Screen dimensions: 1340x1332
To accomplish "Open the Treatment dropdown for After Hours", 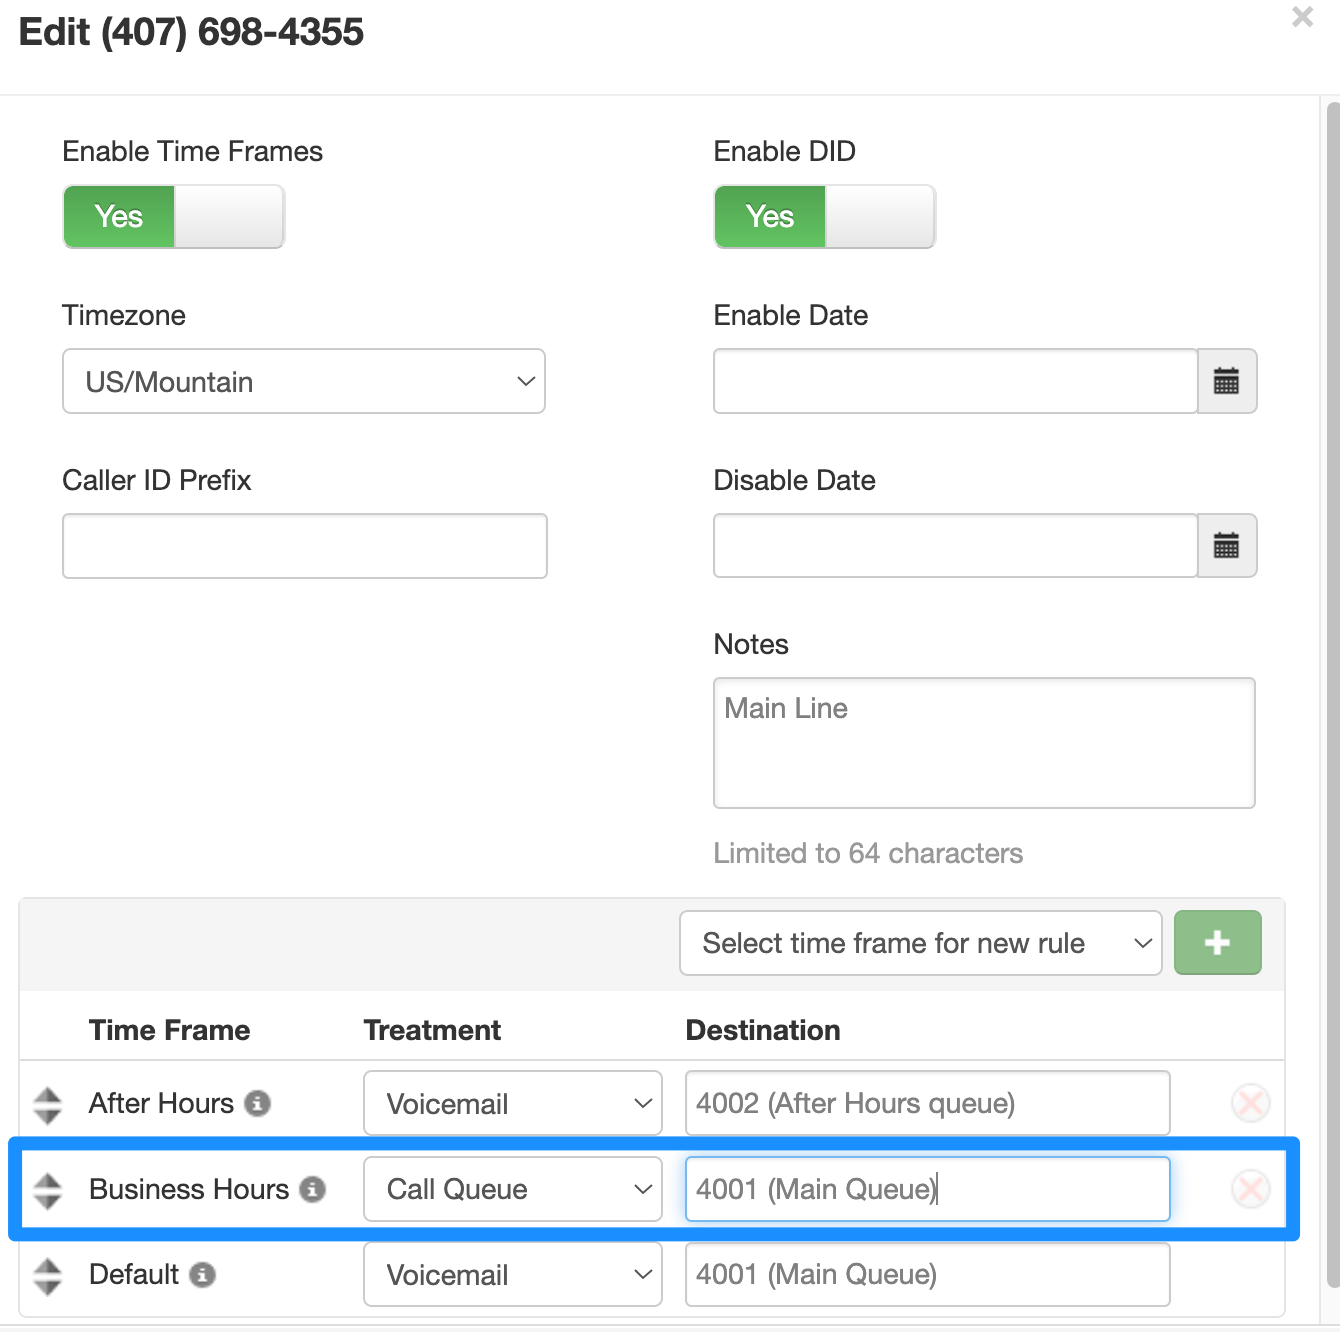I will click(x=512, y=1103).
